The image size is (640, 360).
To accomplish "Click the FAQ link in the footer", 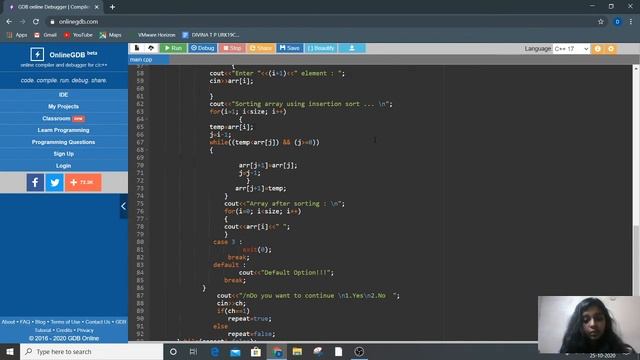I will click(x=25, y=322).
